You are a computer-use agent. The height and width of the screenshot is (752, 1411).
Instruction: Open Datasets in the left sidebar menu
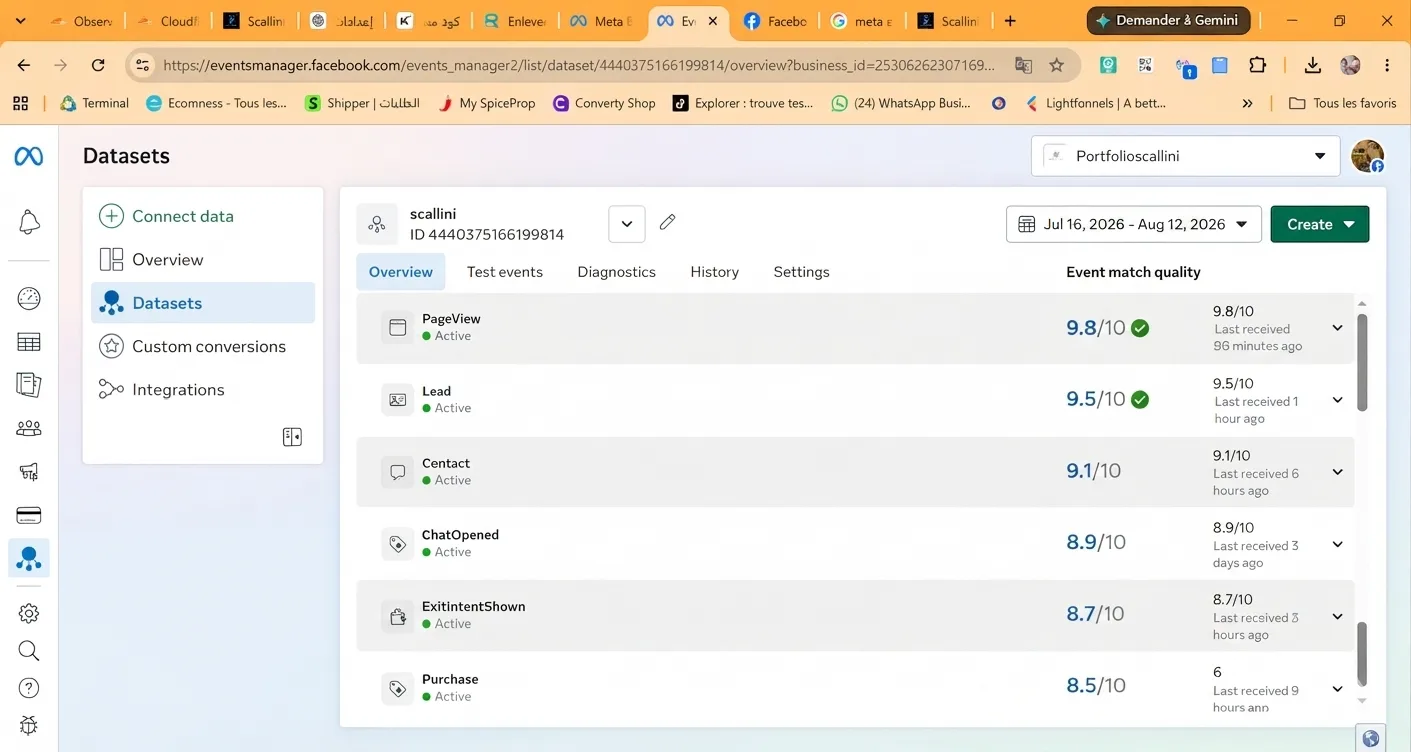point(203,303)
